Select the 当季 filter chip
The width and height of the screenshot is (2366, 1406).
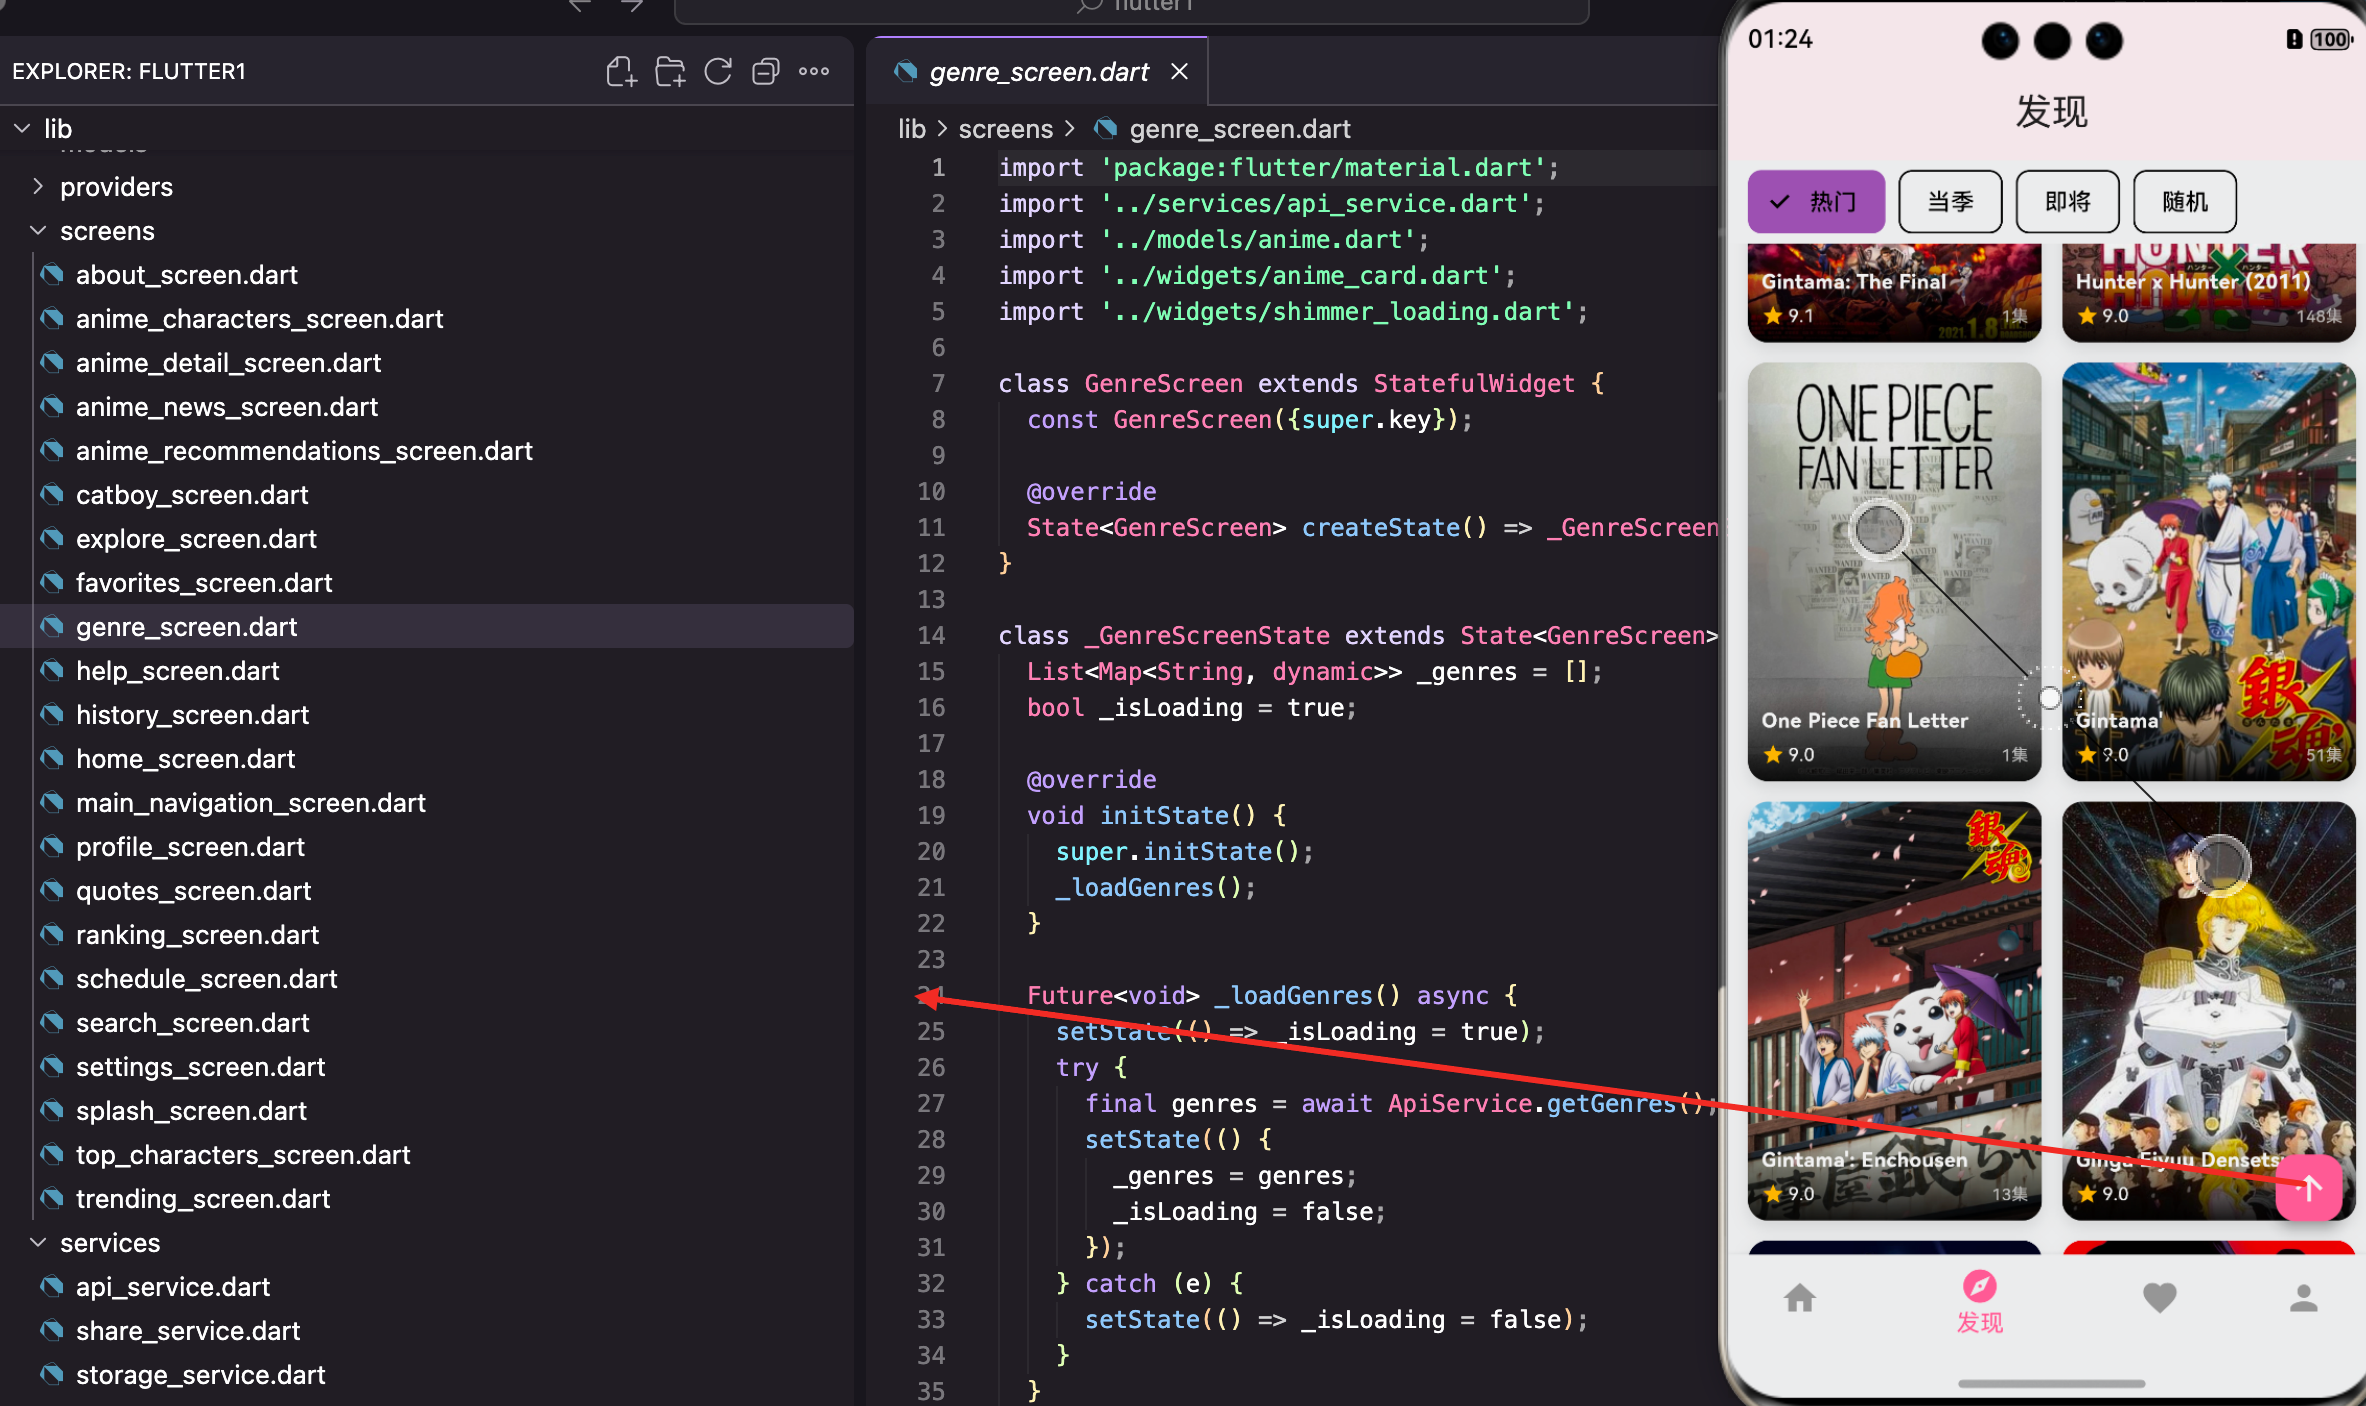(x=1950, y=202)
